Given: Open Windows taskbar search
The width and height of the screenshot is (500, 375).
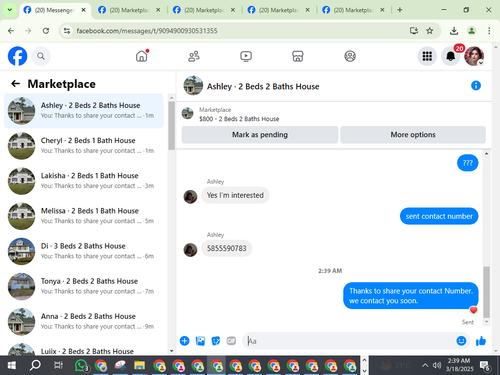Looking at the screenshot, I should point(35,365).
